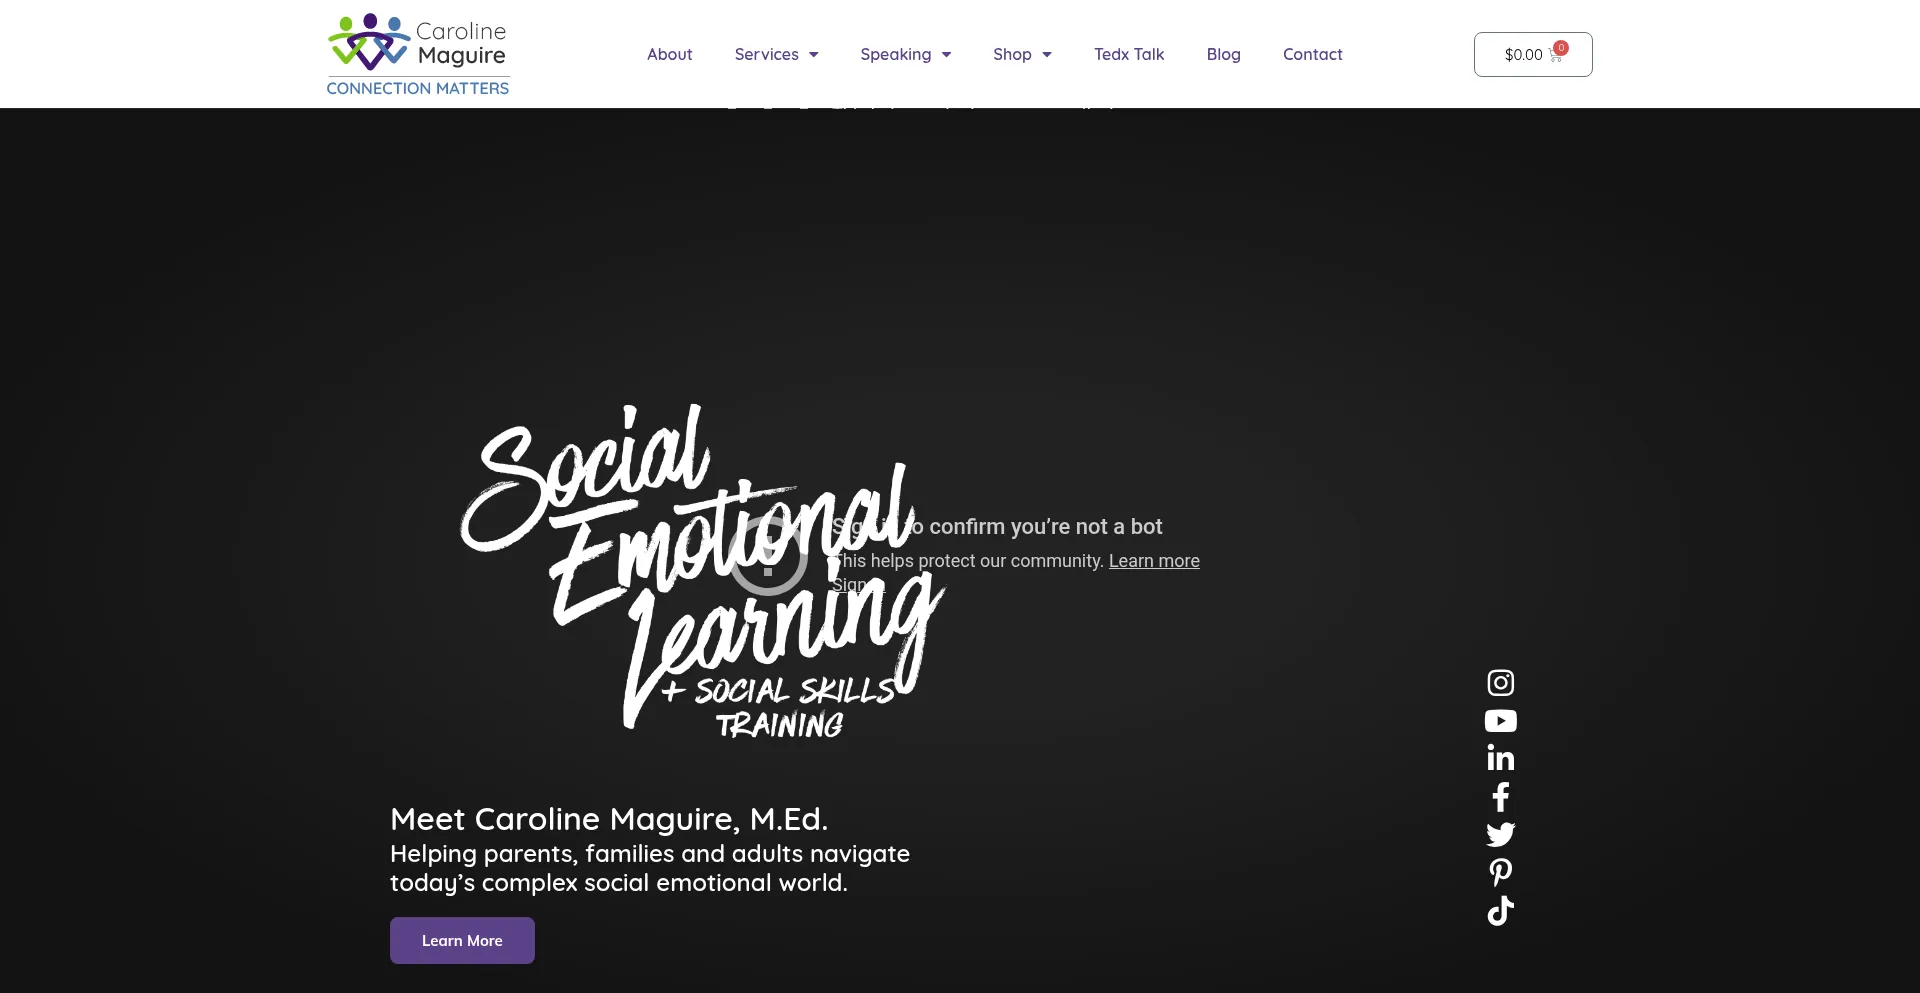Go to the Blog page

point(1223,54)
